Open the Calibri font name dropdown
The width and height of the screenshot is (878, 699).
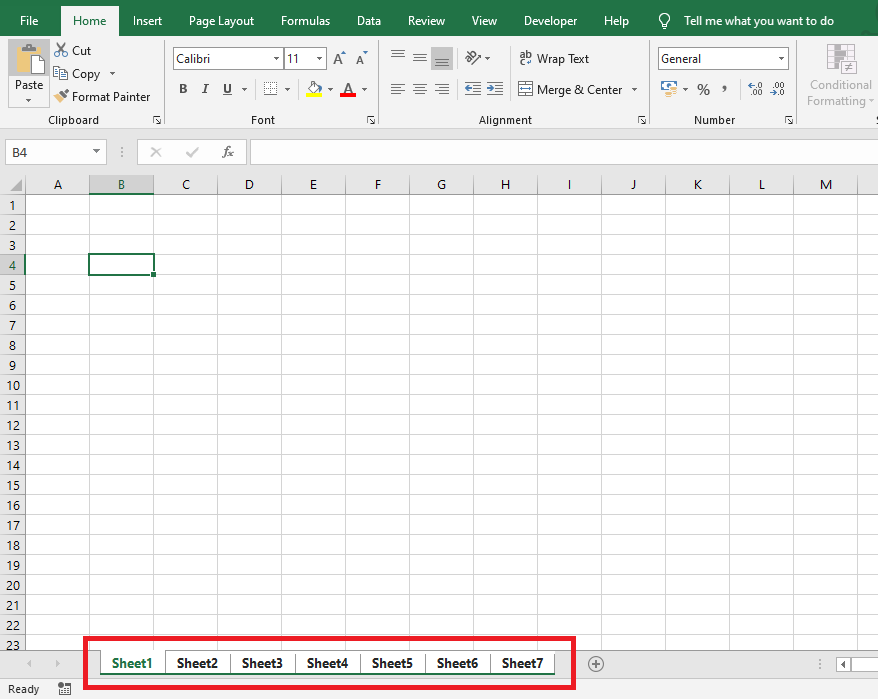pyautogui.click(x=276, y=59)
